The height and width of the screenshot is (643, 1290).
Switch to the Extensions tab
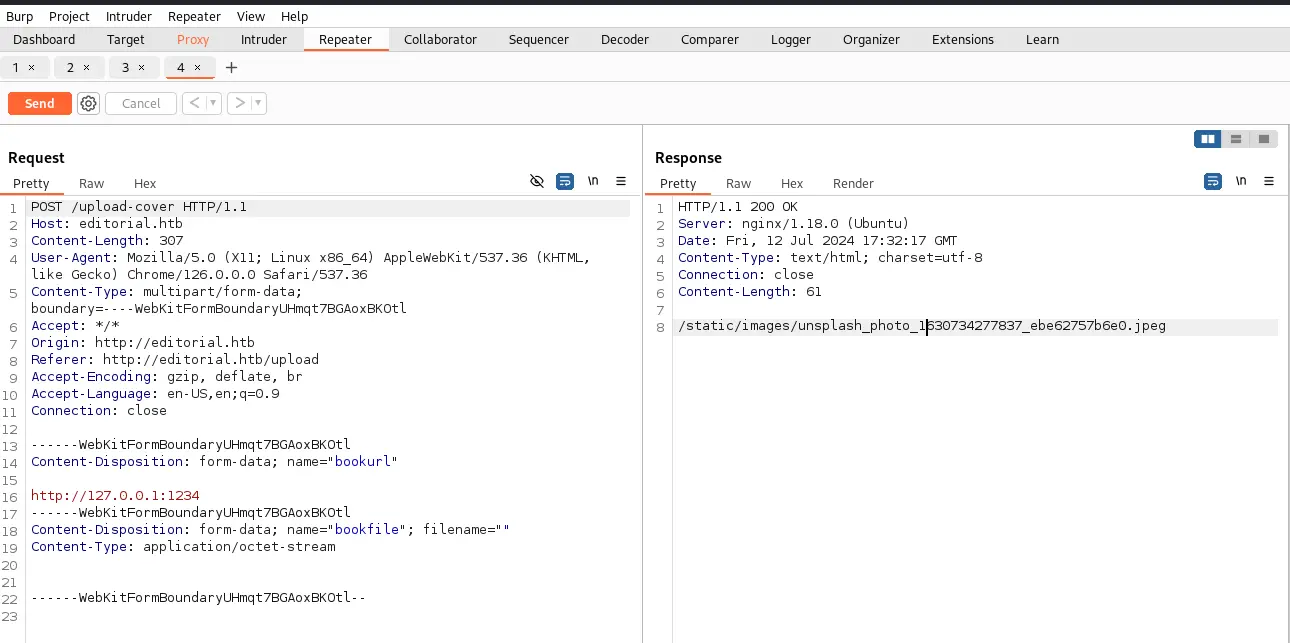pyautogui.click(x=963, y=40)
